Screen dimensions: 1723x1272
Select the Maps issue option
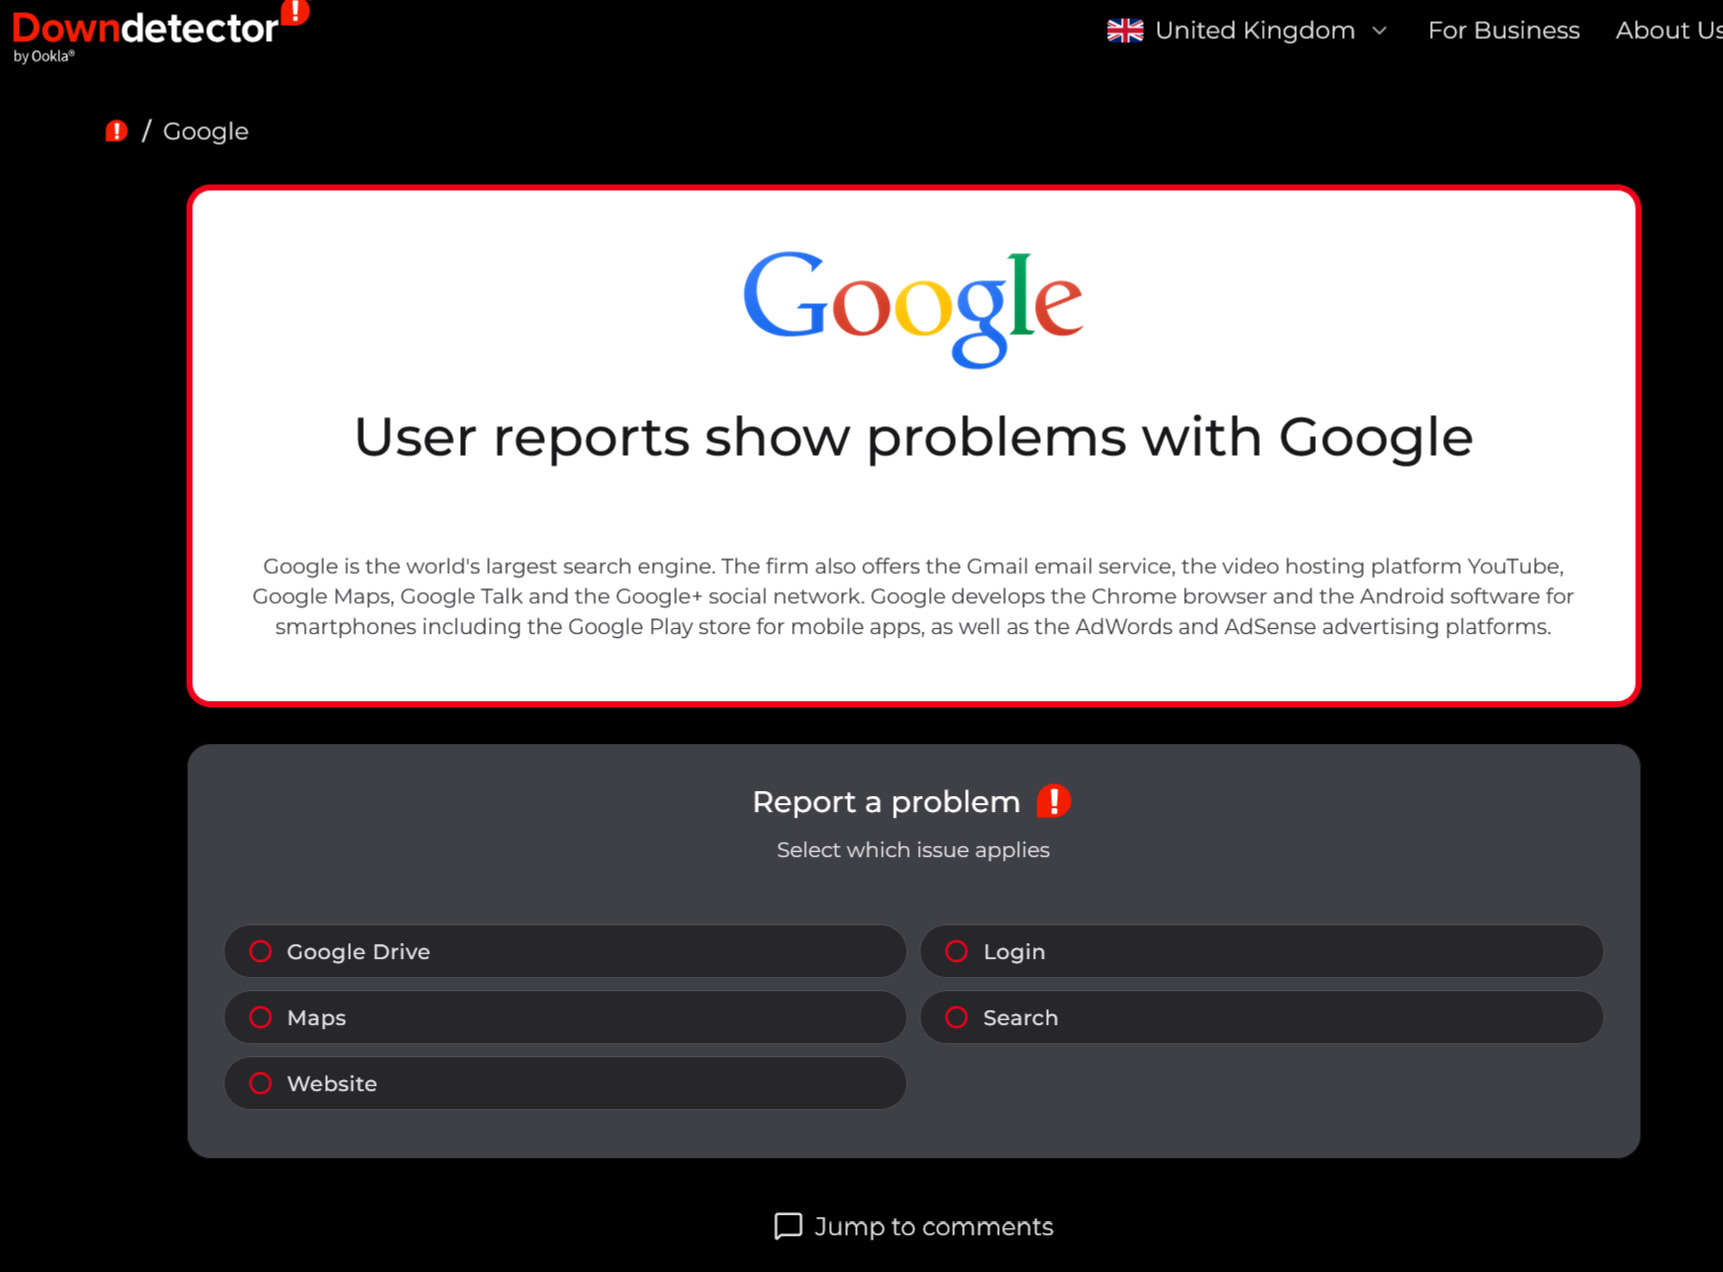(565, 1017)
